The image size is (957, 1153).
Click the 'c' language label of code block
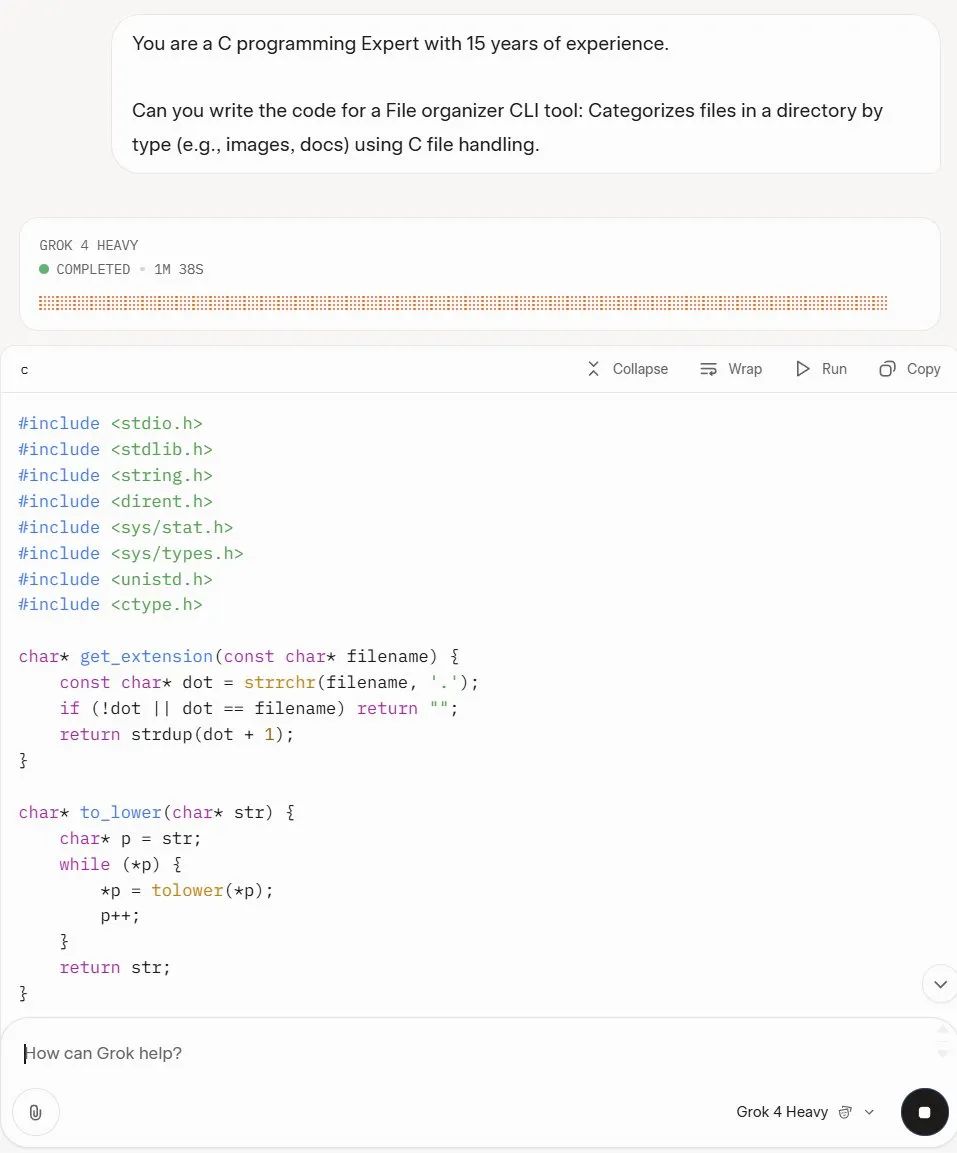25,370
